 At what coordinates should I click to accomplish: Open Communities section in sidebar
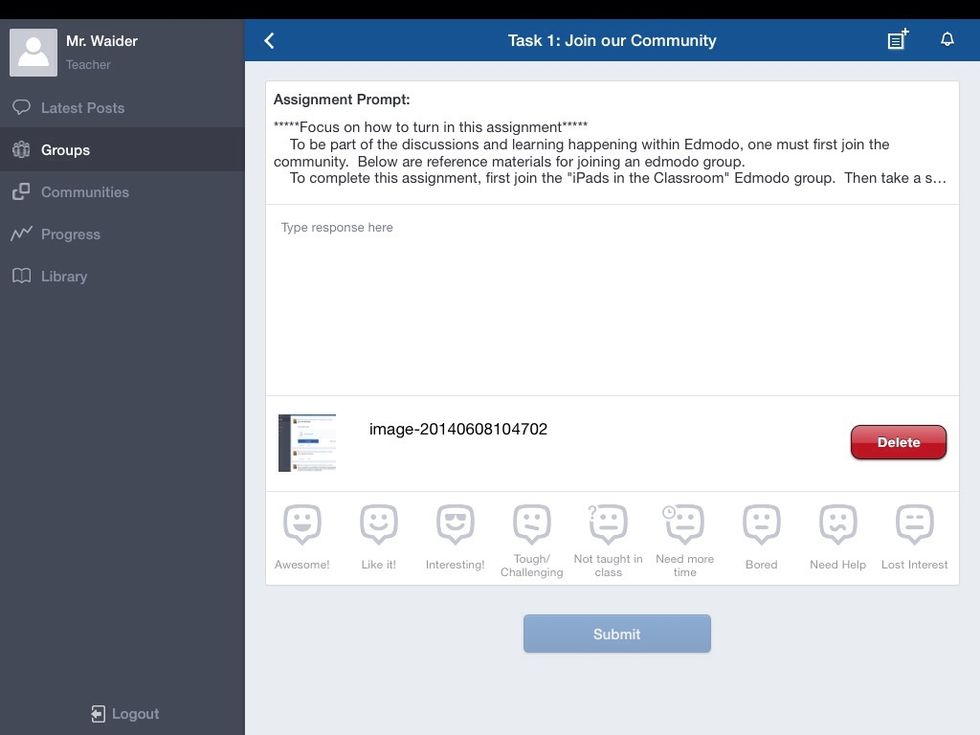pos(85,192)
